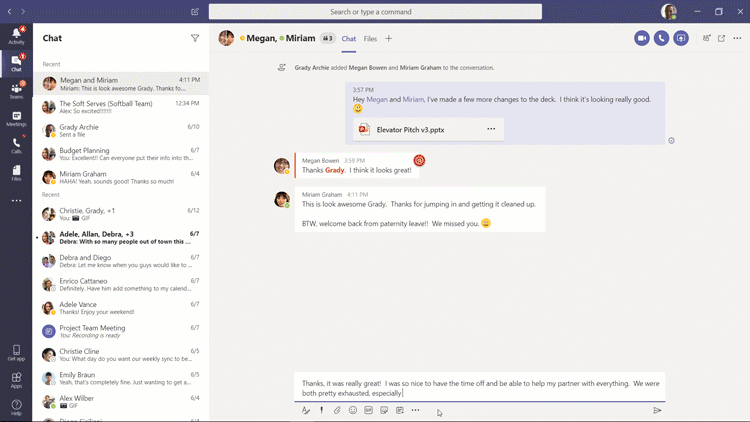Open more options for Elevator Pitch v3.pptx
Viewport: 750px width, 422px height.
[x=491, y=129]
